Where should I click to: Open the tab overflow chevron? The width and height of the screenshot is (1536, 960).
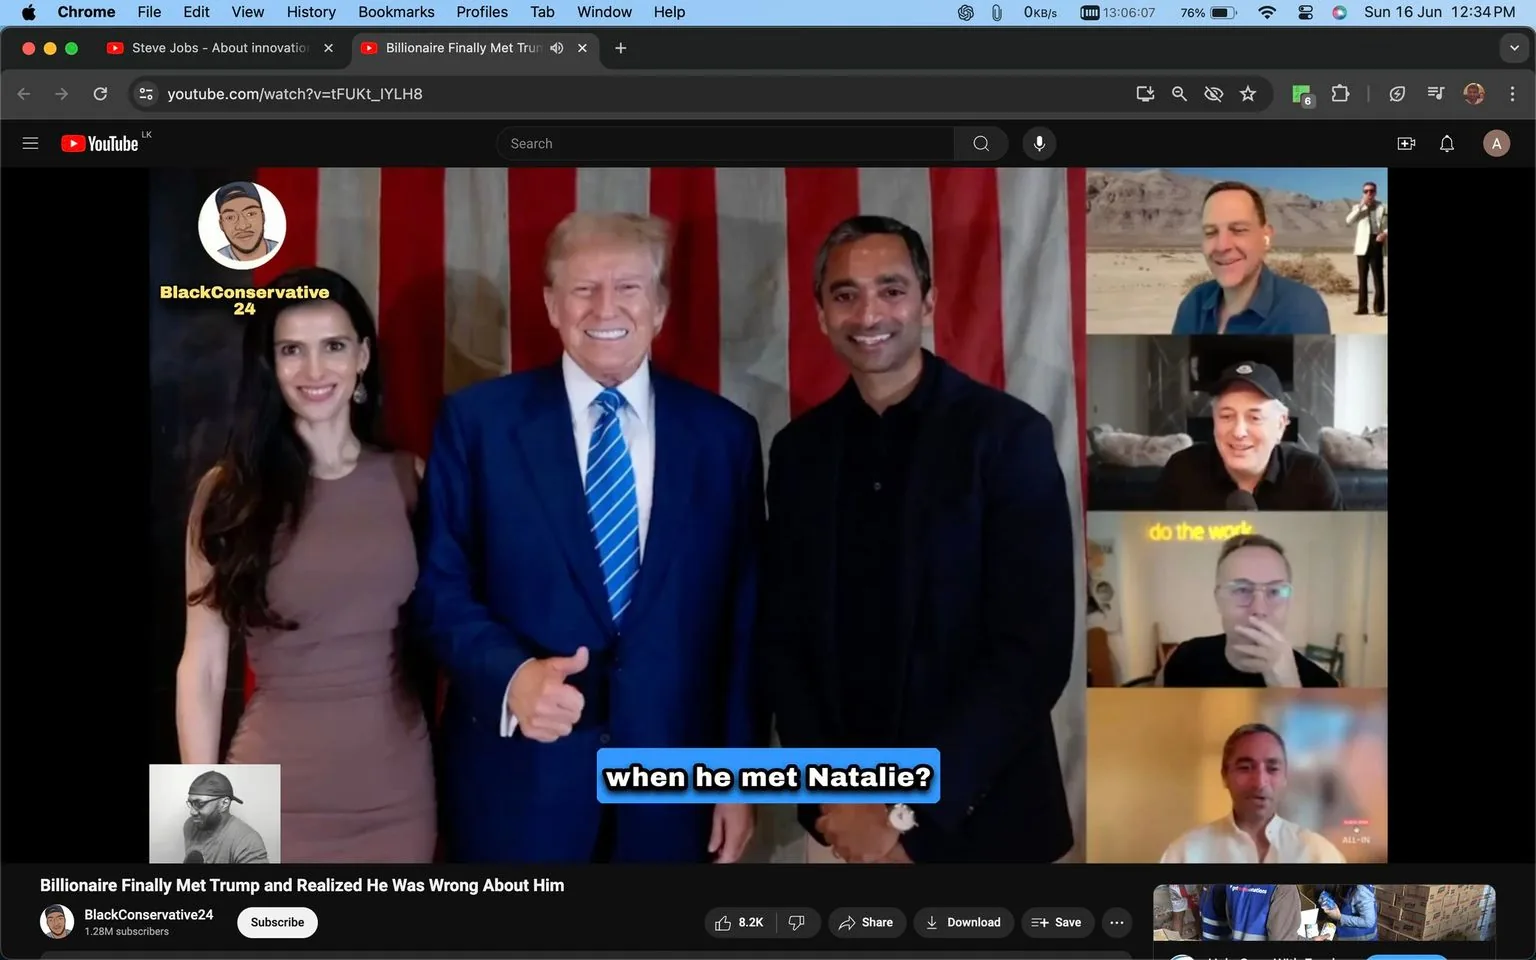click(x=1513, y=47)
